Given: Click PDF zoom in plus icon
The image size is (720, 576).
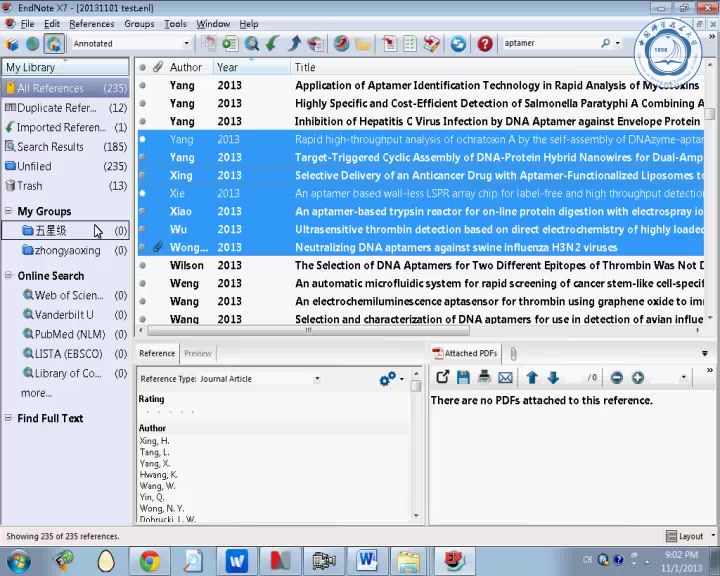Looking at the screenshot, I should 638,378.
